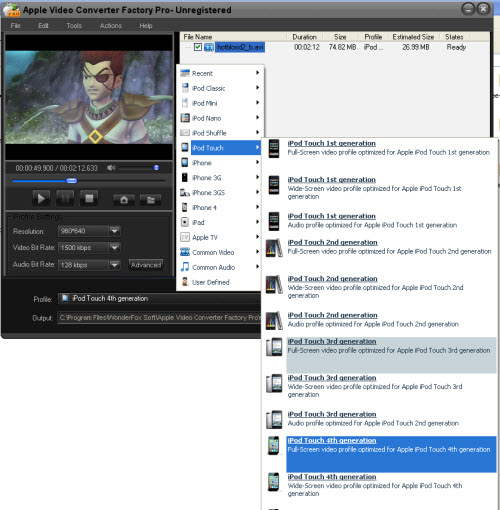The width and height of the screenshot is (500, 510).
Task: Choose iPod Touch 3rd generation Audio profile link
Action: click(332, 414)
